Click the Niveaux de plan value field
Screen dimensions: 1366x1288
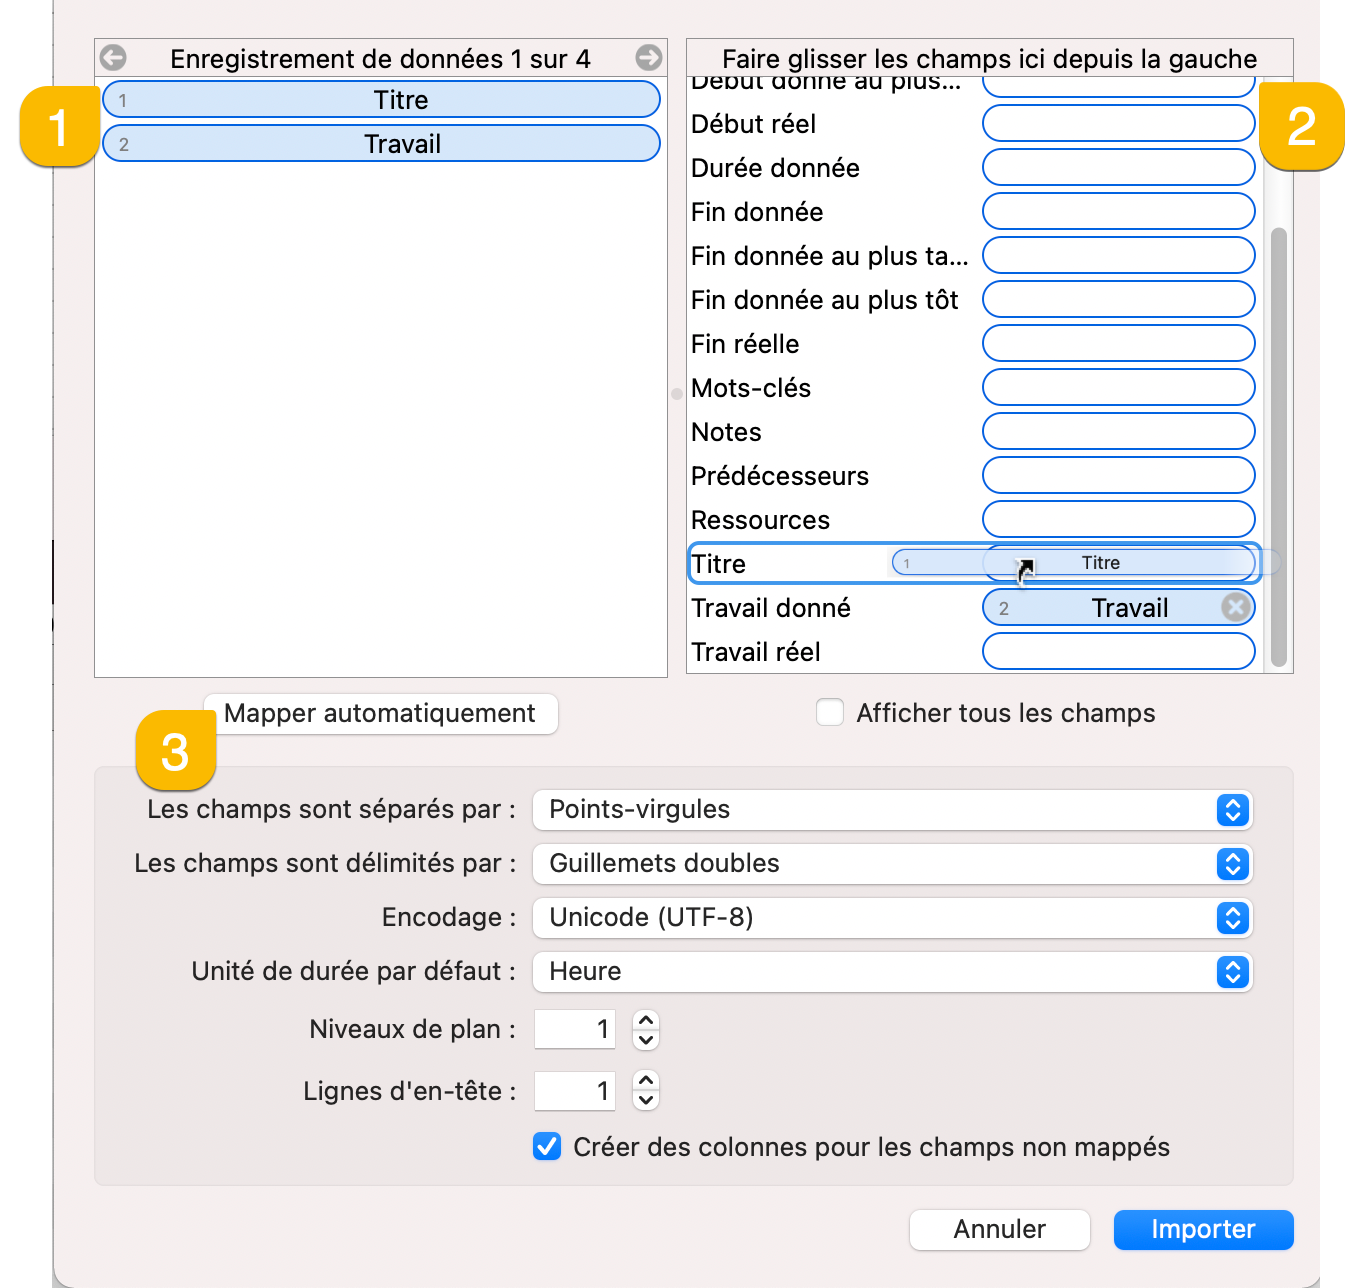pos(575,1029)
